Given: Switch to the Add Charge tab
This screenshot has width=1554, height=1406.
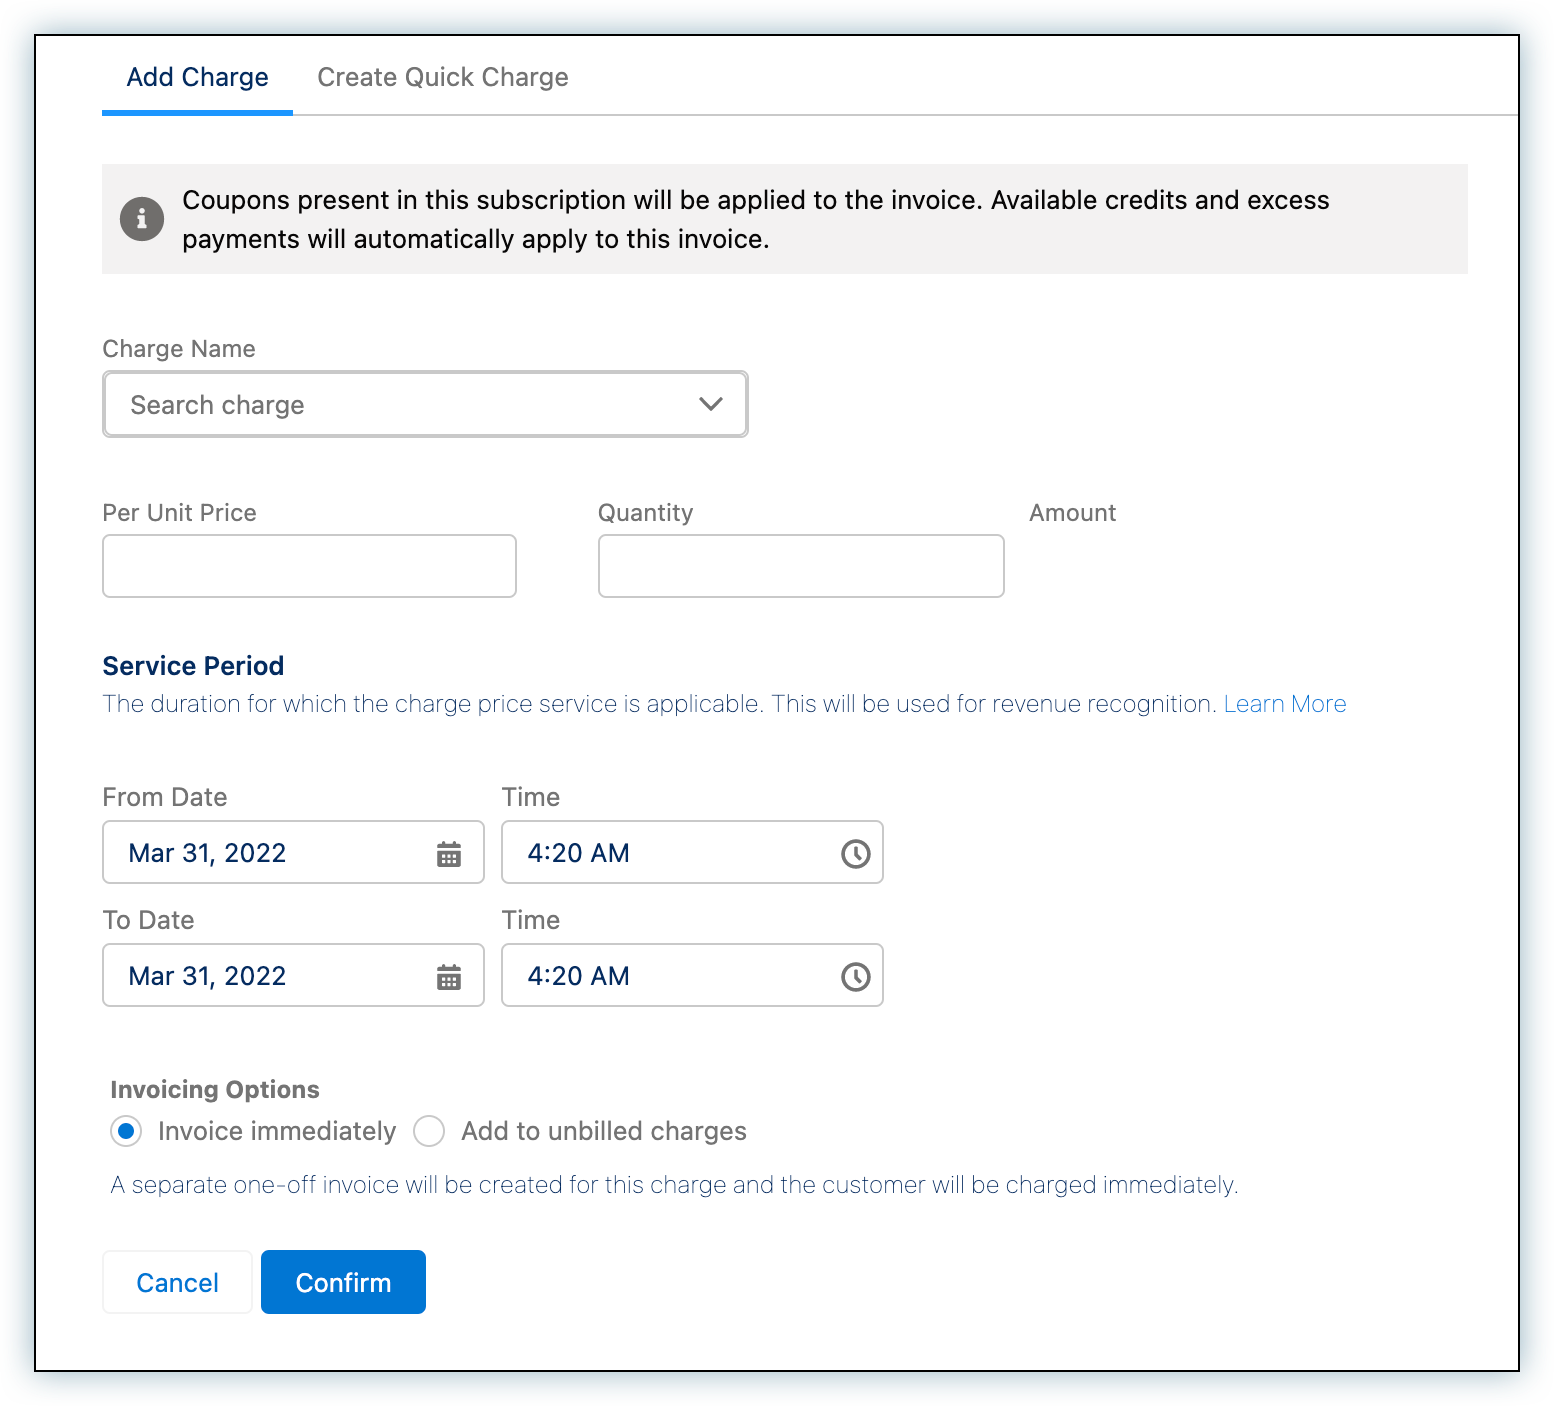Looking at the screenshot, I should pyautogui.click(x=197, y=77).
